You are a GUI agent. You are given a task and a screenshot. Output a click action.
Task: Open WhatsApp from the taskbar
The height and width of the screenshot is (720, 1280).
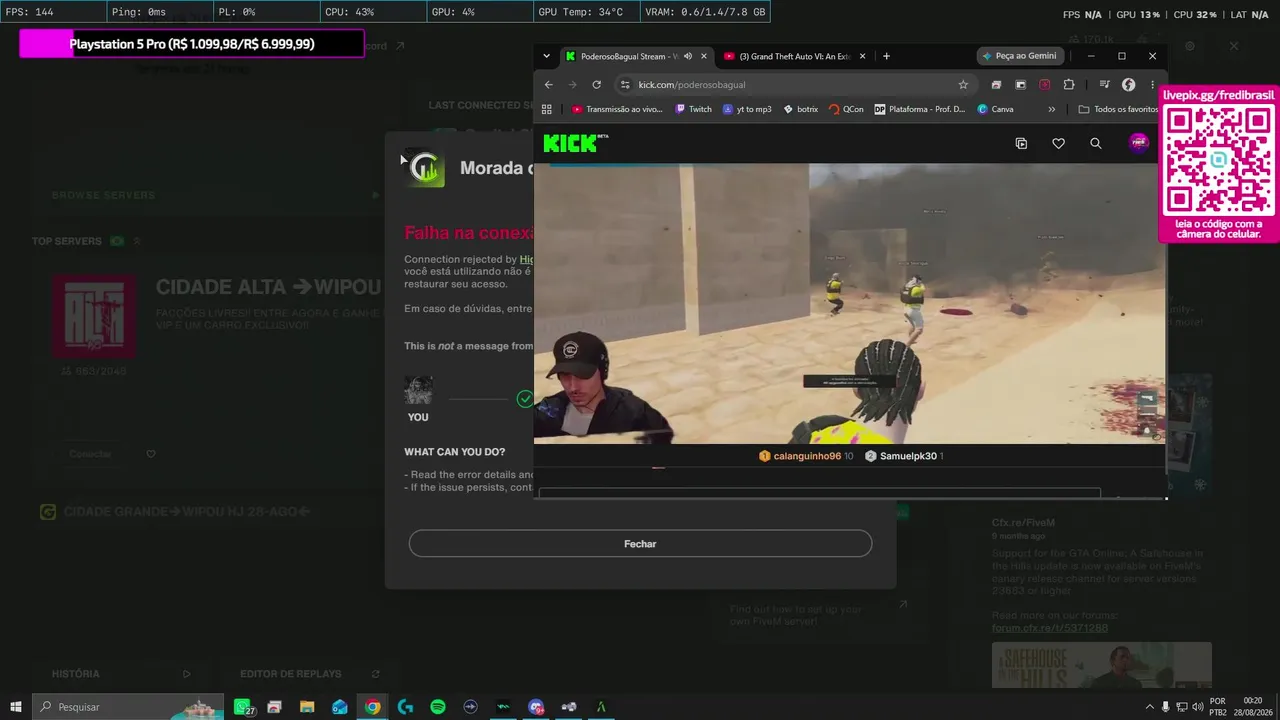(243, 707)
